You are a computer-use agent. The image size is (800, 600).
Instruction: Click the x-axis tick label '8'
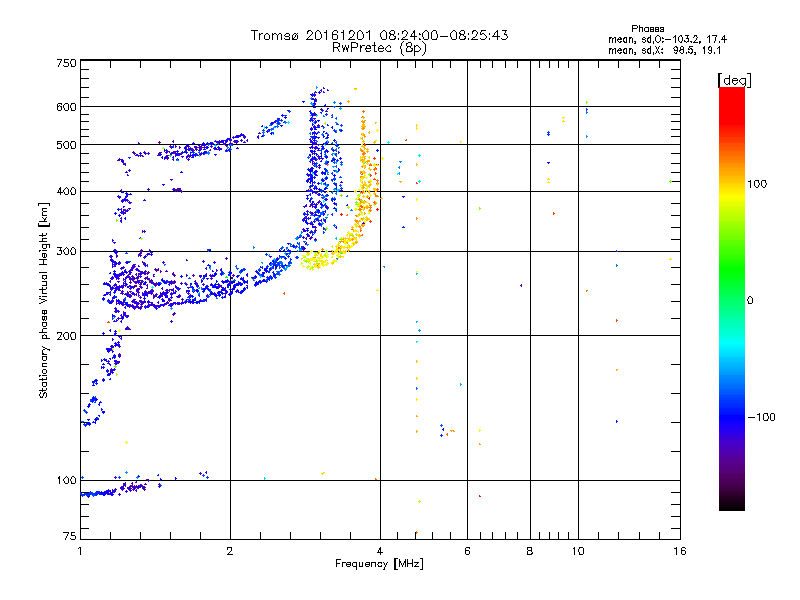[530, 551]
